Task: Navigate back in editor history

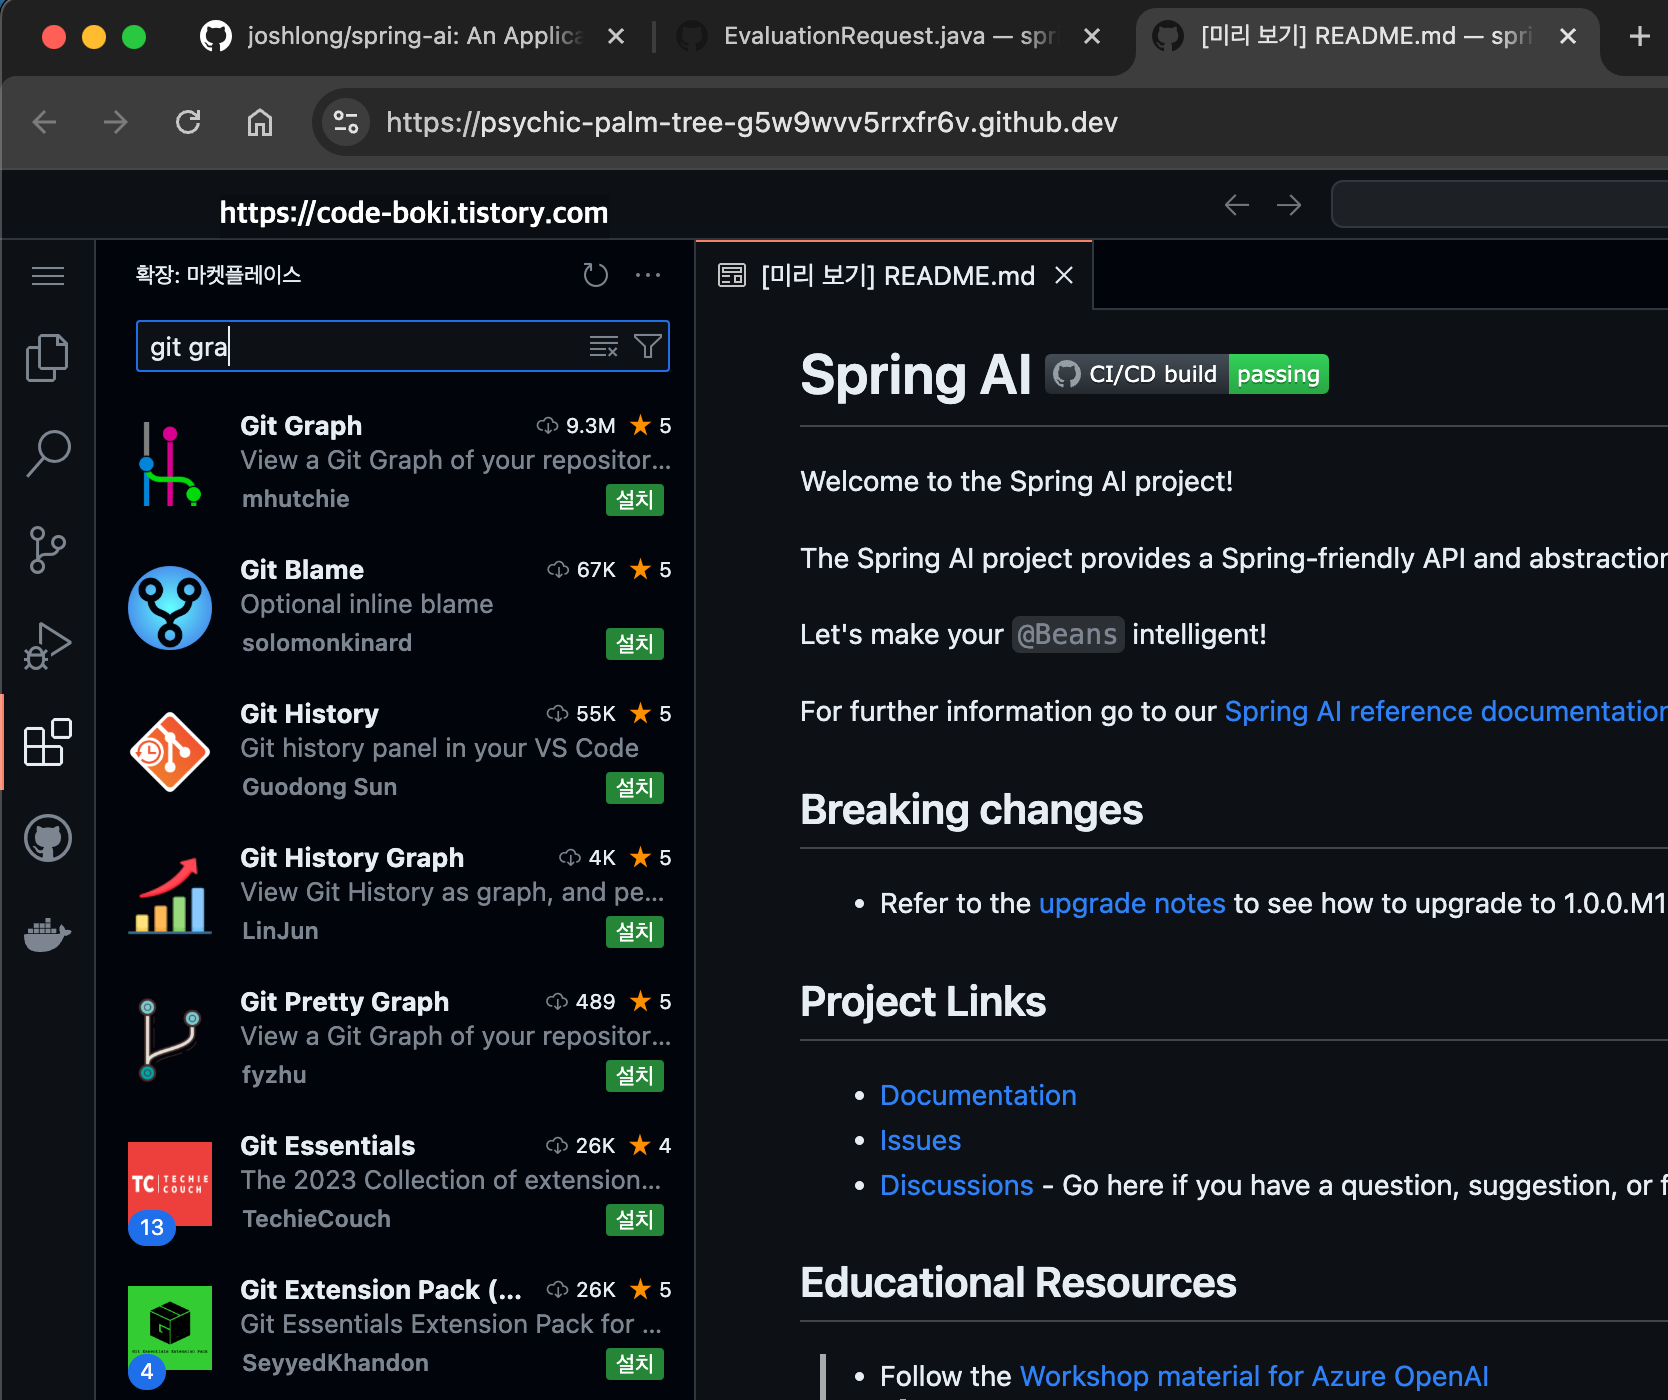Action: tap(1237, 205)
